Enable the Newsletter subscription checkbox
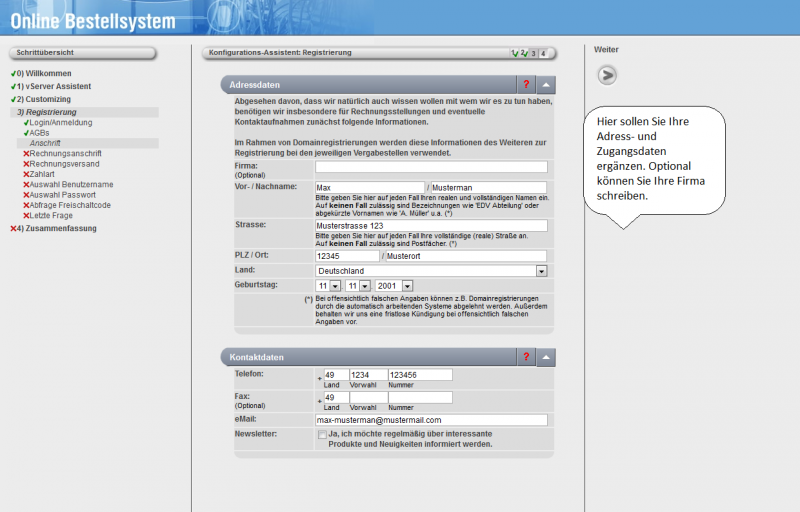Image resolution: width=800 pixels, height=512 pixels. [x=322, y=435]
